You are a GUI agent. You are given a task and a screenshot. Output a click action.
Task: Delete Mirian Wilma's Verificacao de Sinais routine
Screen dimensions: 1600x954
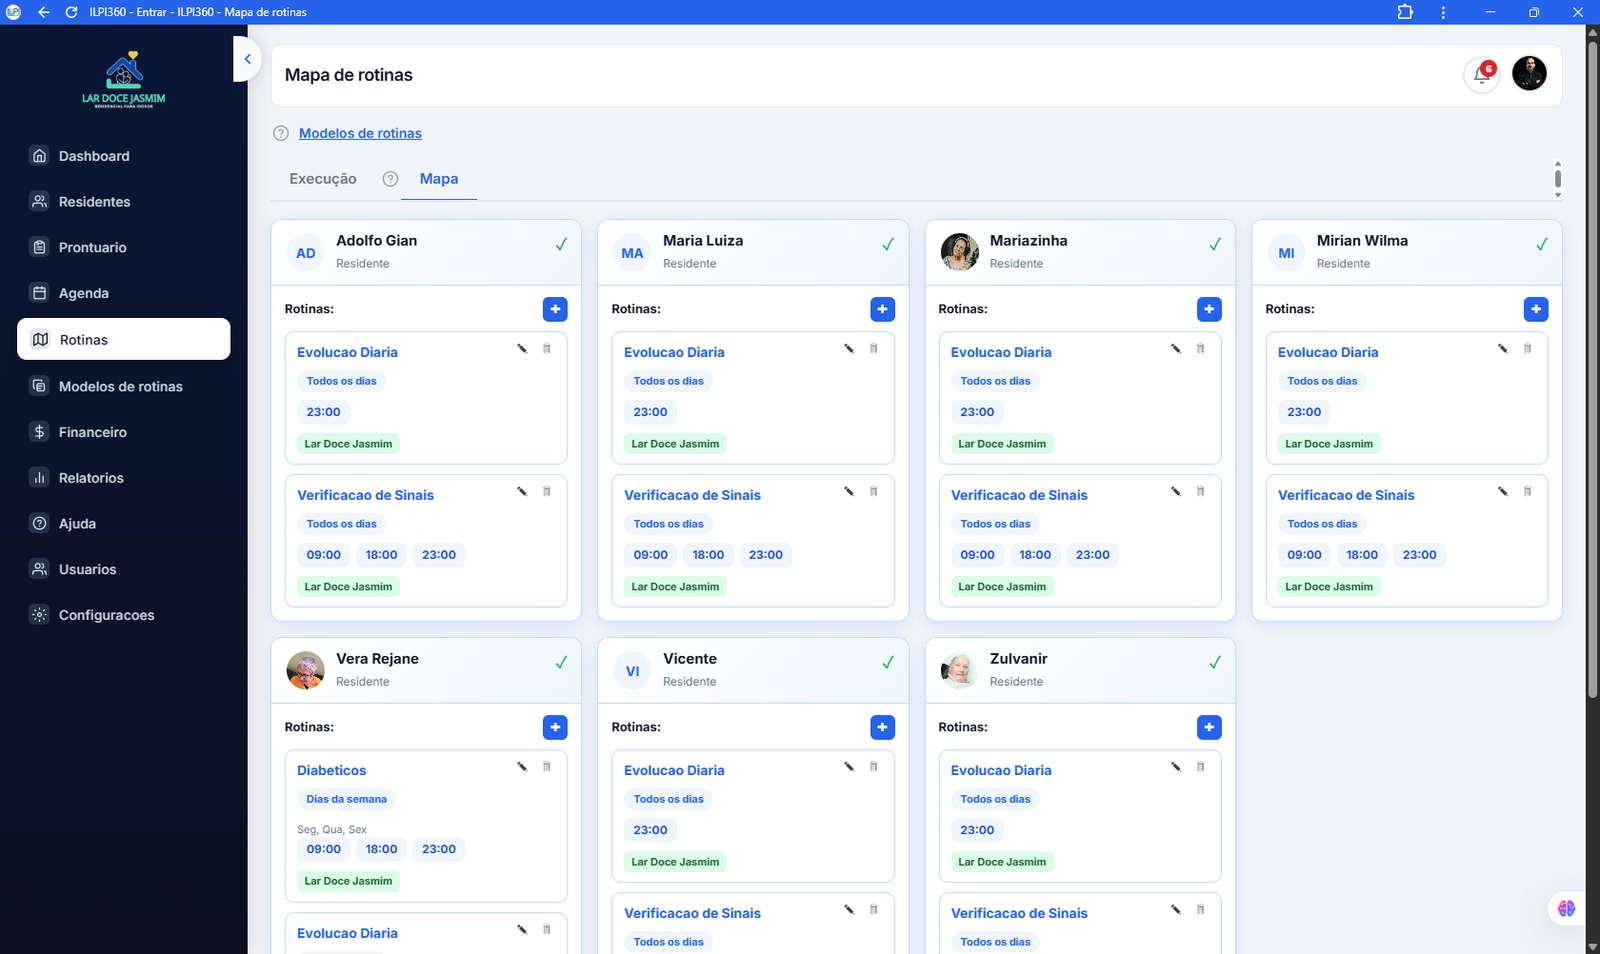pyautogui.click(x=1528, y=492)
